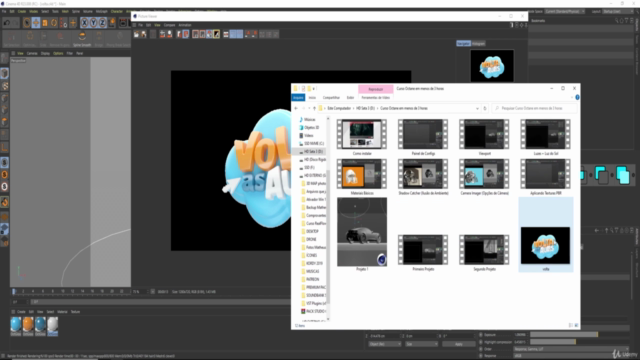Click the Undo icon in Cinema 4D toolbar
The height and width of the screenshot is (360, 640).
coord(7,23)
